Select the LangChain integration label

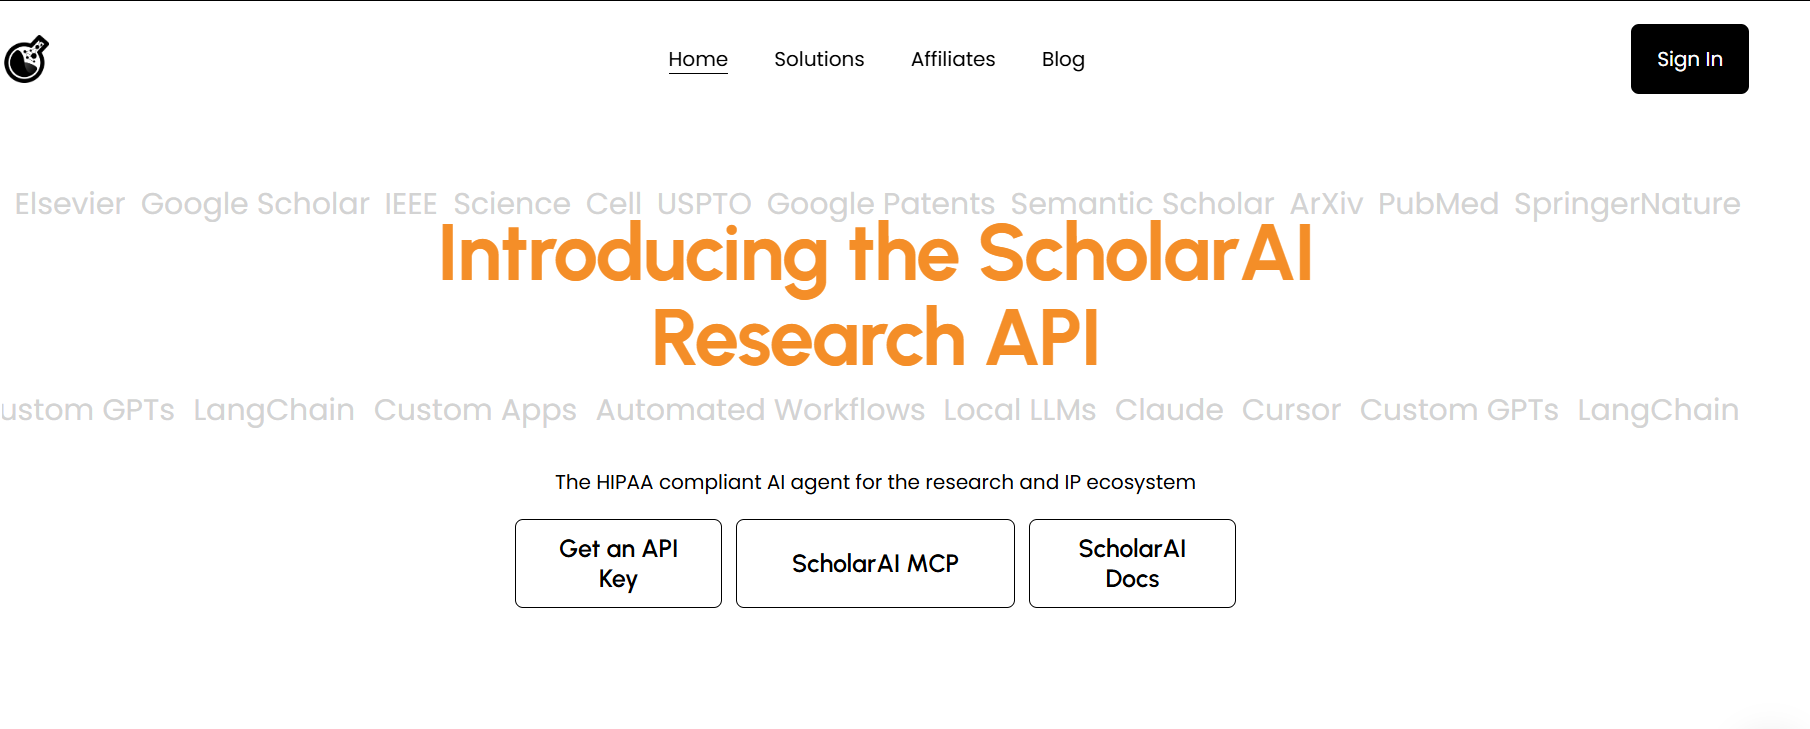point(273,409)
